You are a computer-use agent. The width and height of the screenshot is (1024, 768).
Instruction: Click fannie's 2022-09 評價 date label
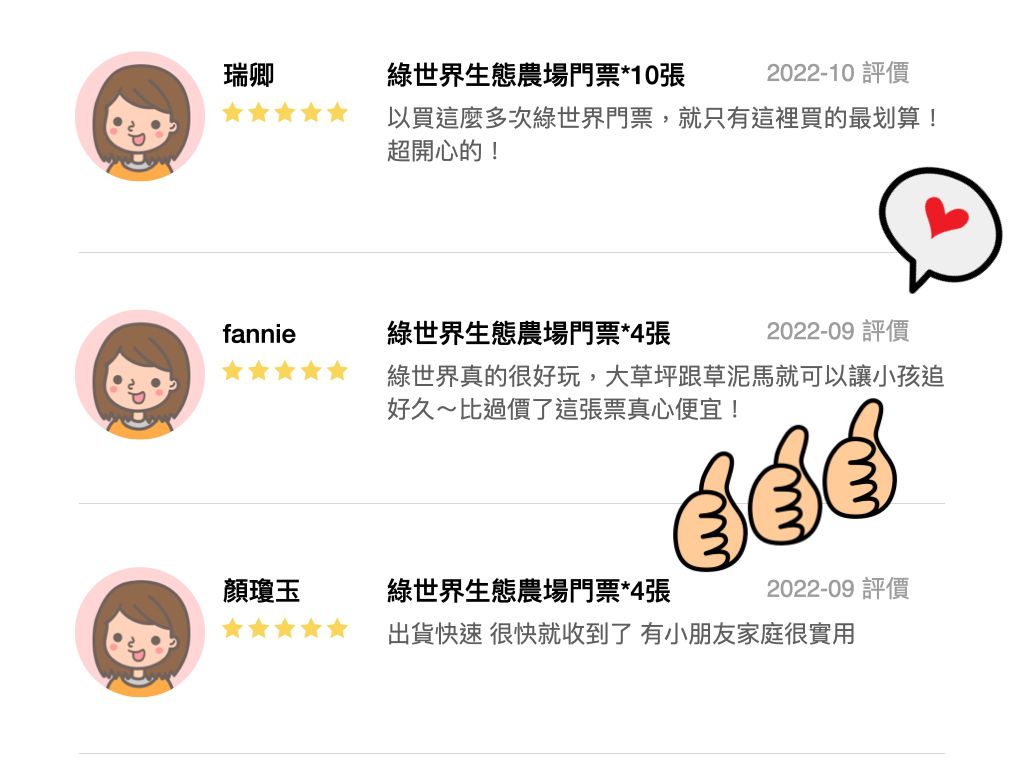(x=838, y=331)
